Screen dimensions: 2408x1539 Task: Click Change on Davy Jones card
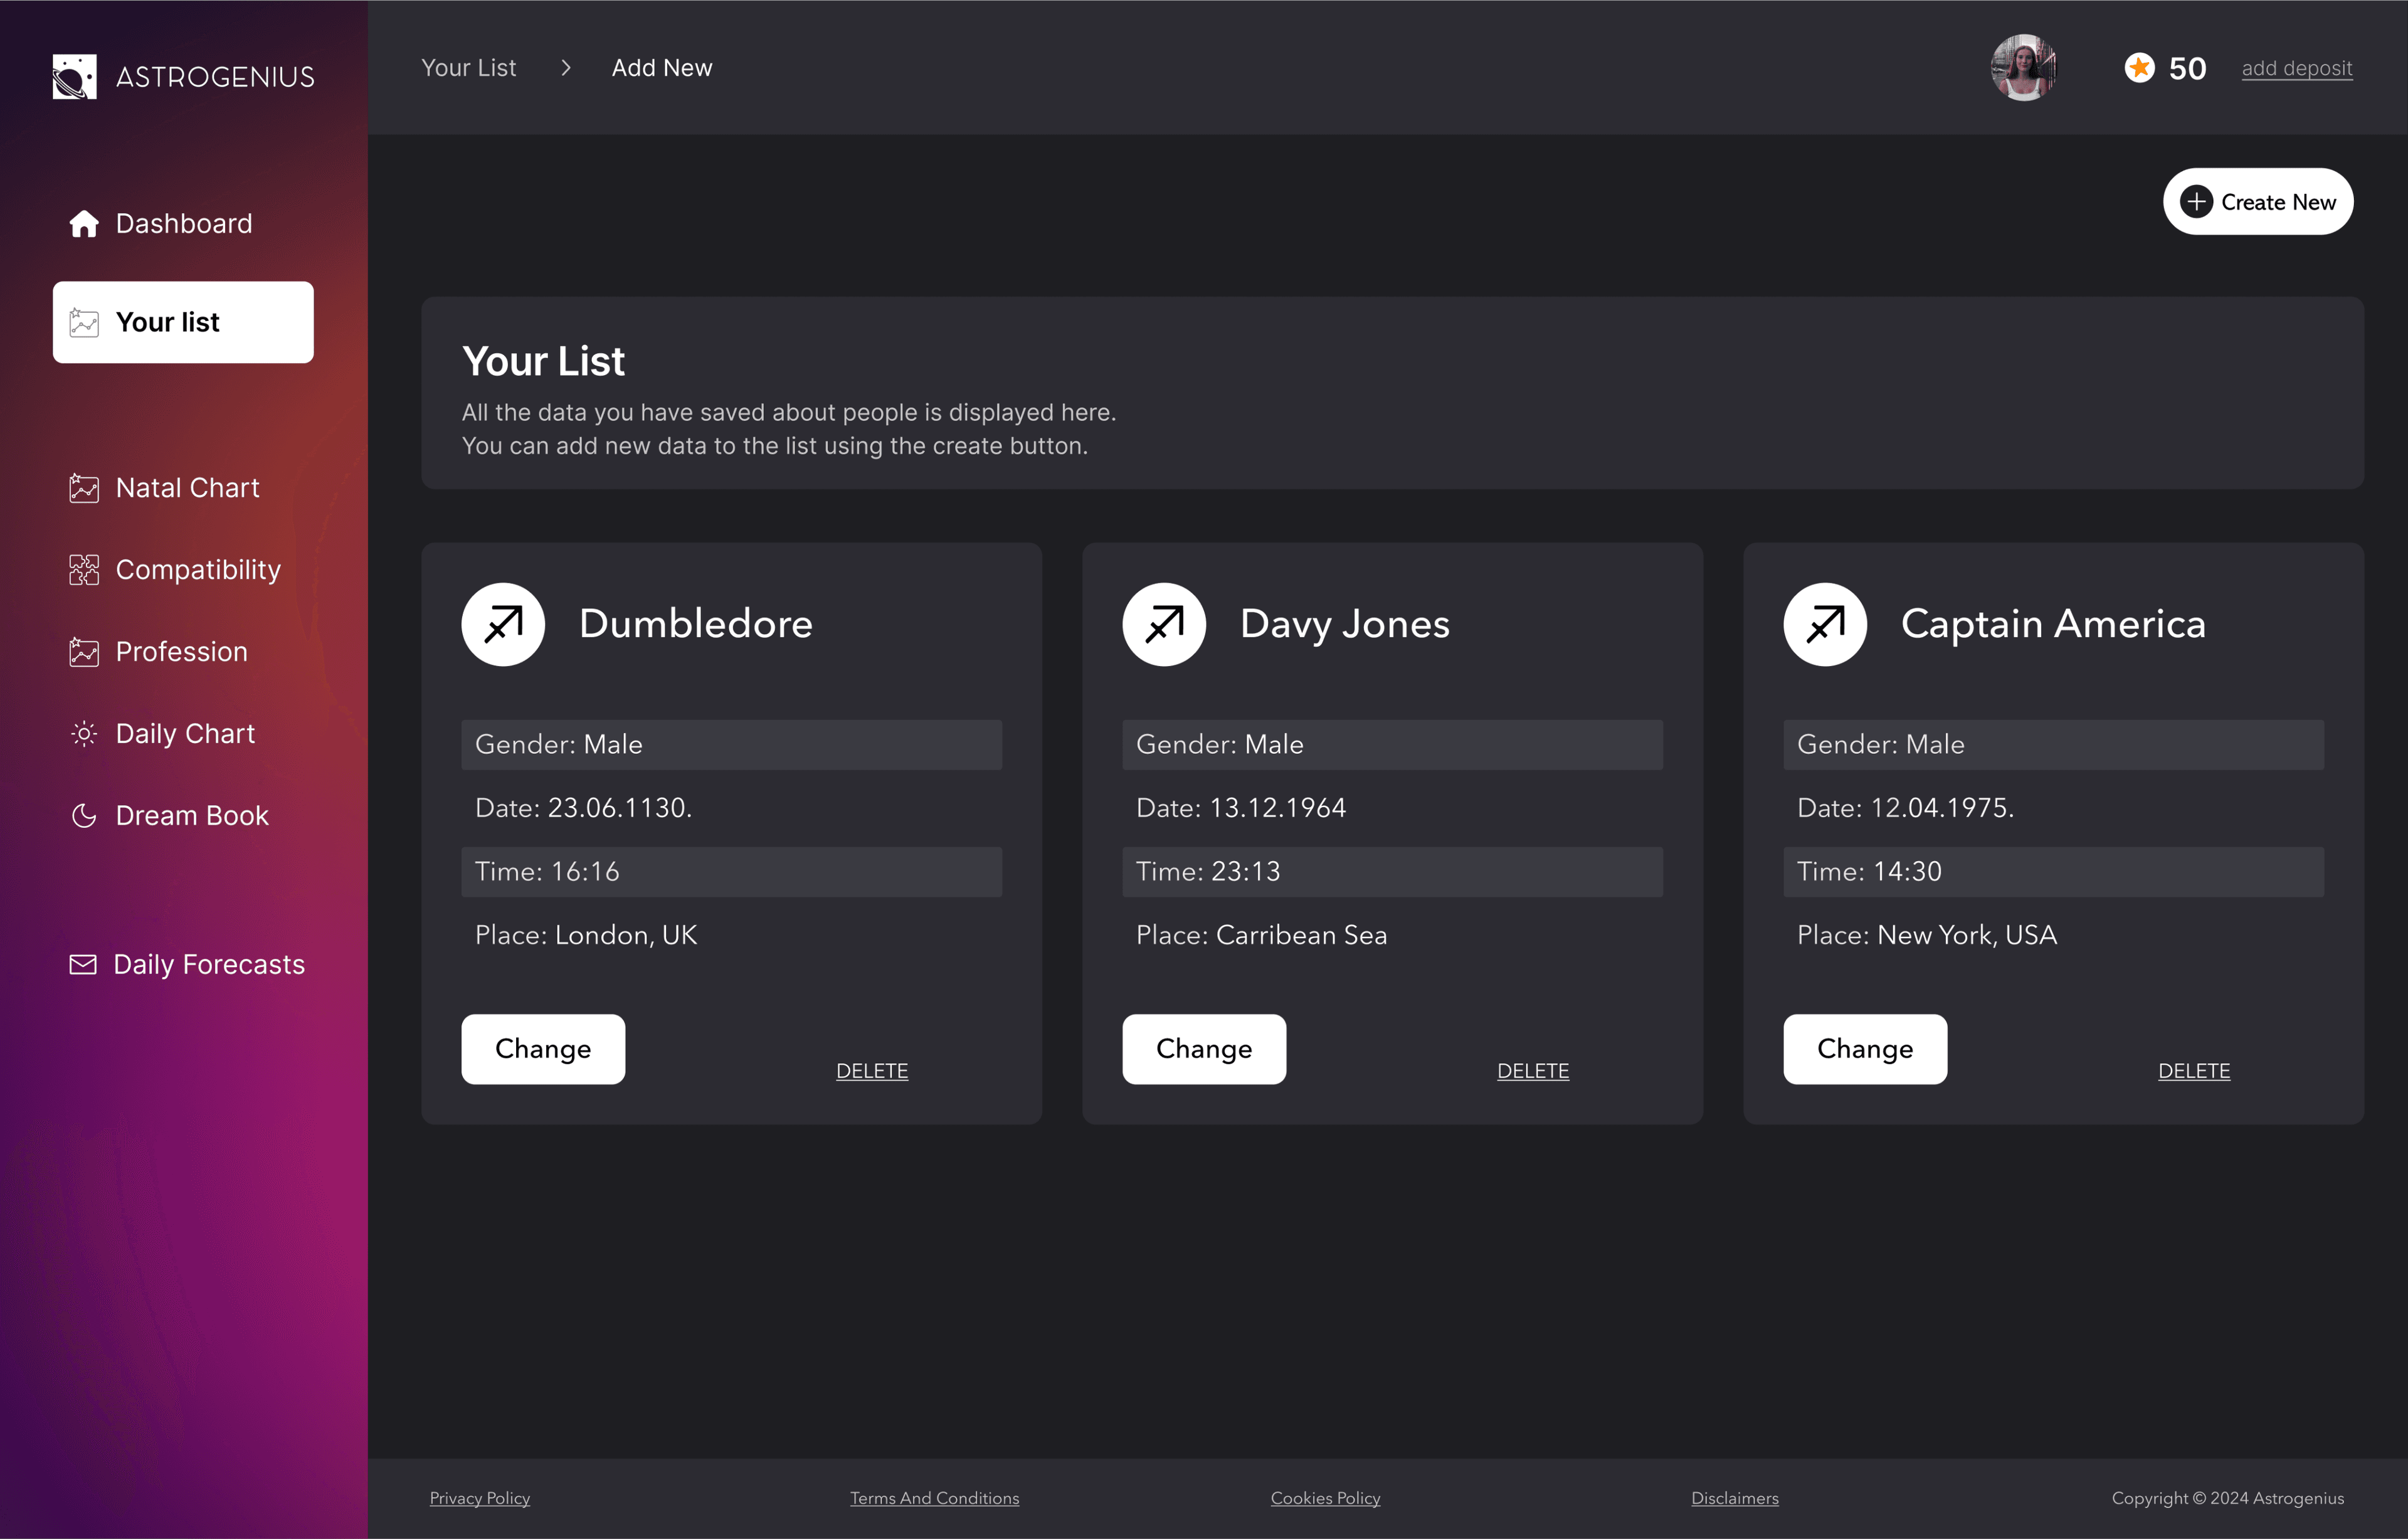tap(1204, 1049)
